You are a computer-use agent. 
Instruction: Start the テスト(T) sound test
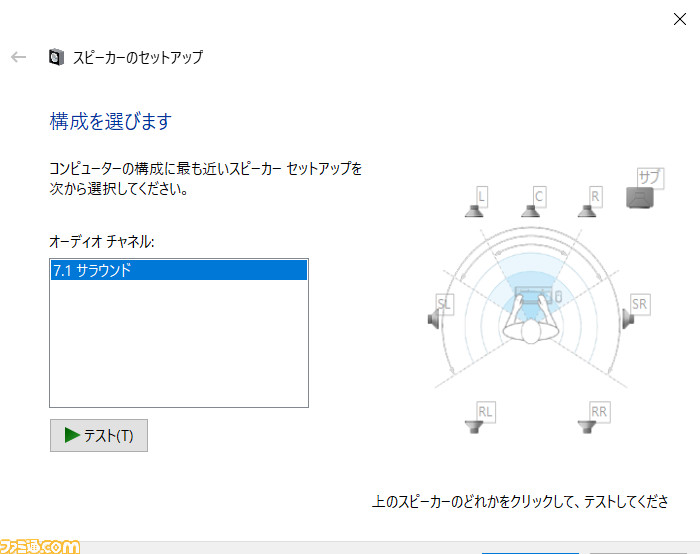tap(99, 435)
